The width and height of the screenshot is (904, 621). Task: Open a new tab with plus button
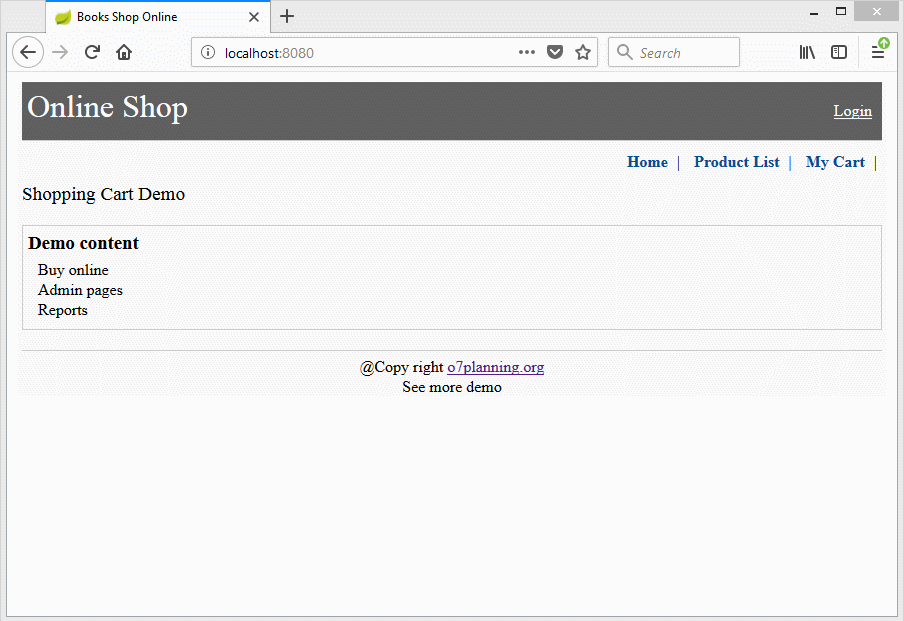pyautogui.click(x=287, y=16)
